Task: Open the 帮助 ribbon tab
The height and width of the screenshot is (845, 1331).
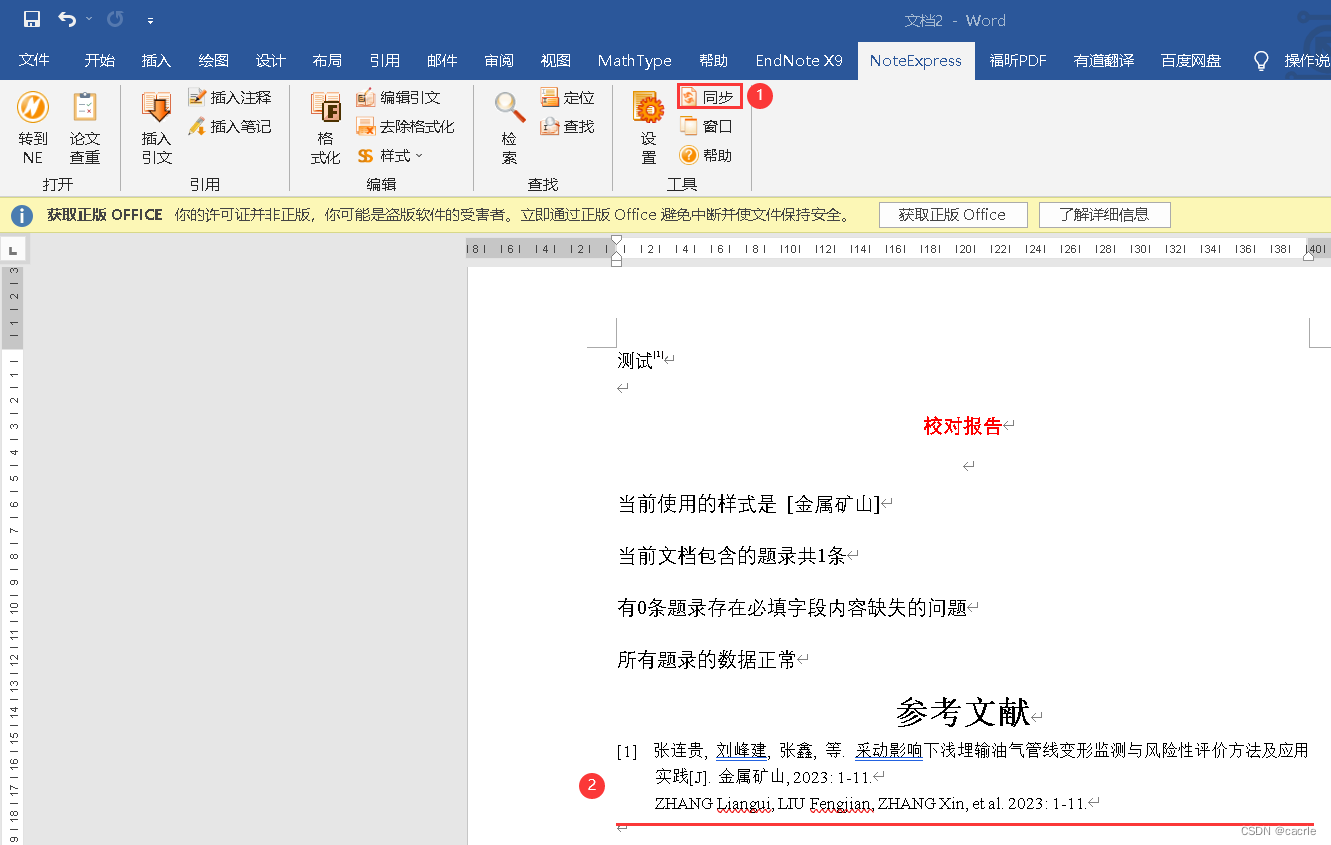Action: 713,60
